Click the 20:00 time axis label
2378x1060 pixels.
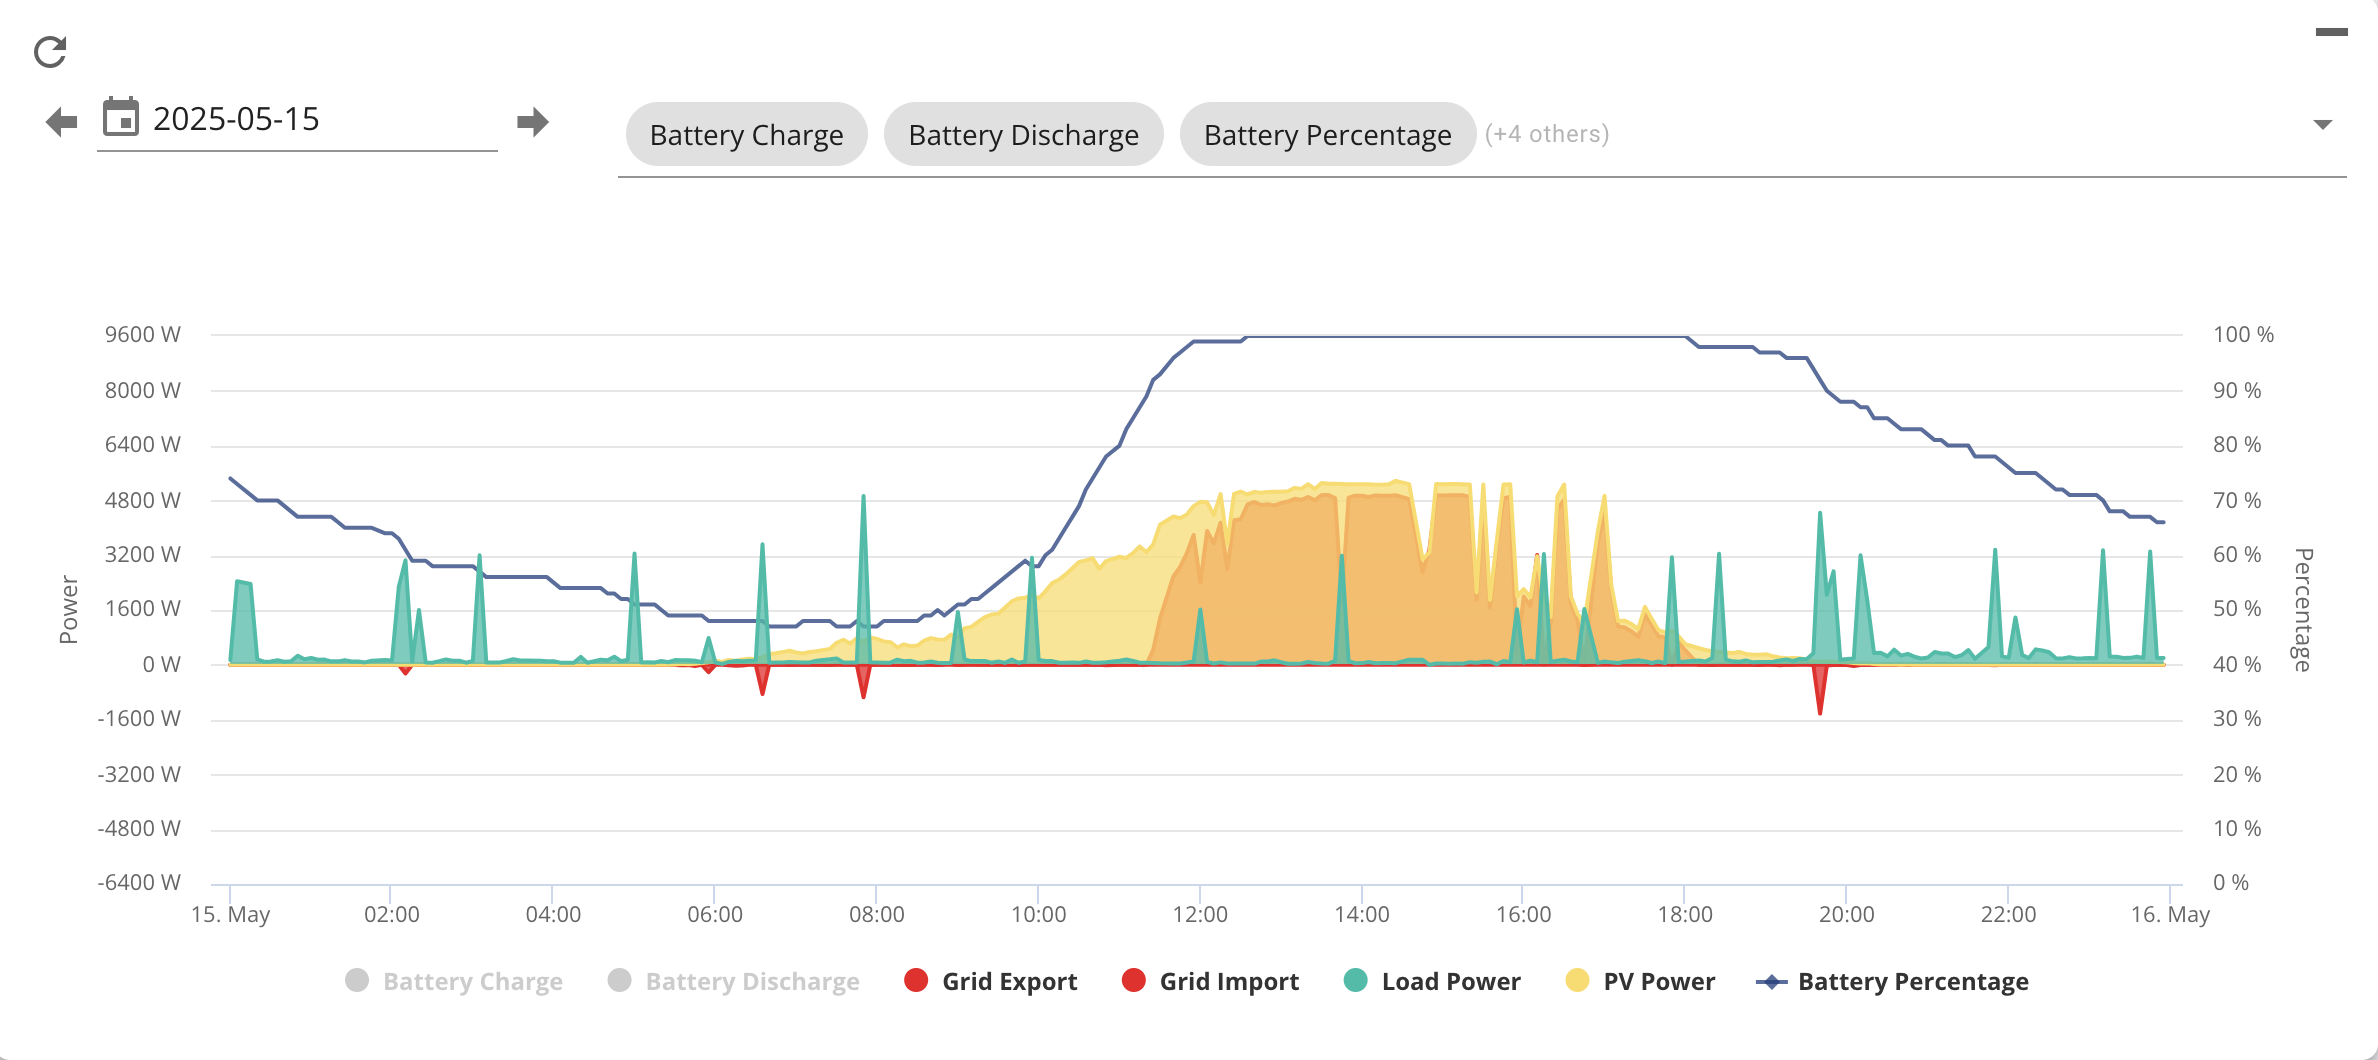(x=1847, y=914)
